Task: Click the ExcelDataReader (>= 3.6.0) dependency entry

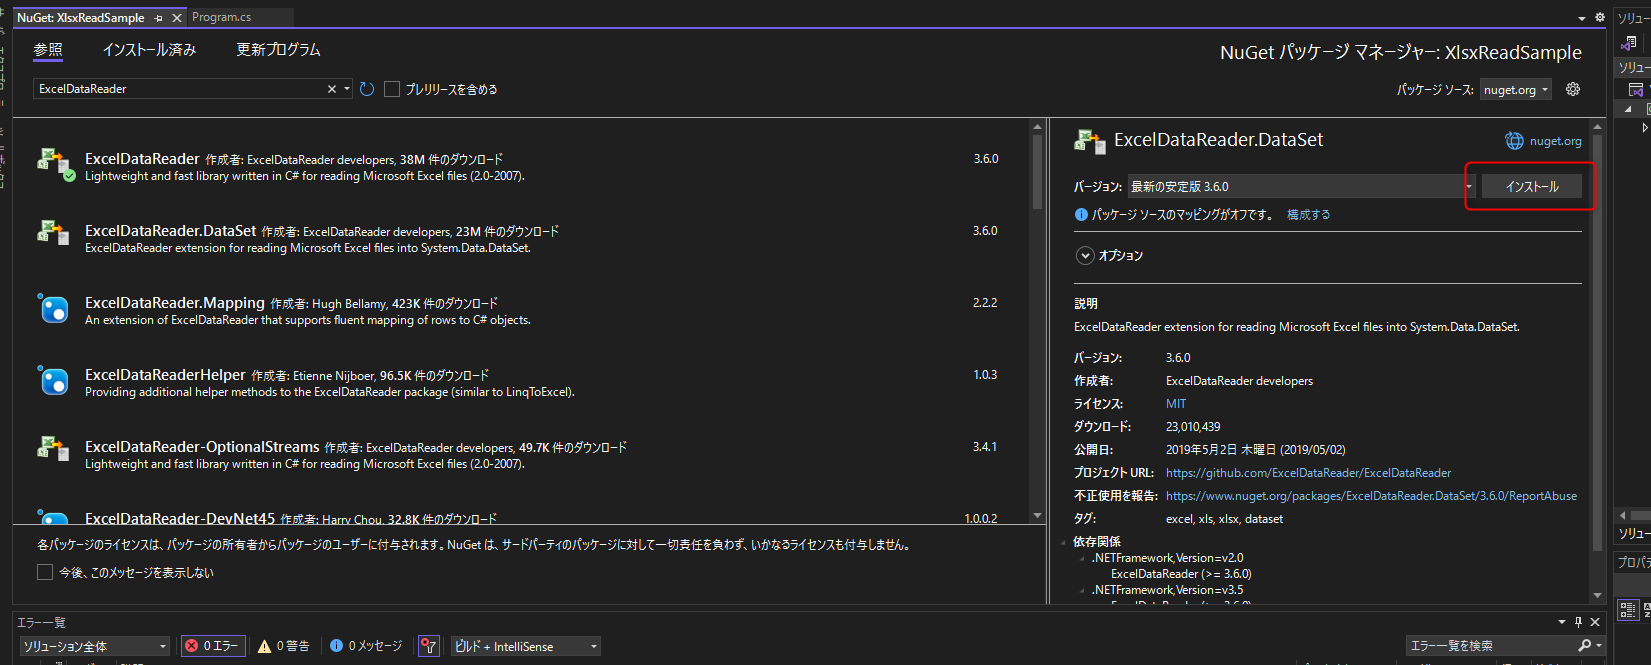Action: [1181, 574]
